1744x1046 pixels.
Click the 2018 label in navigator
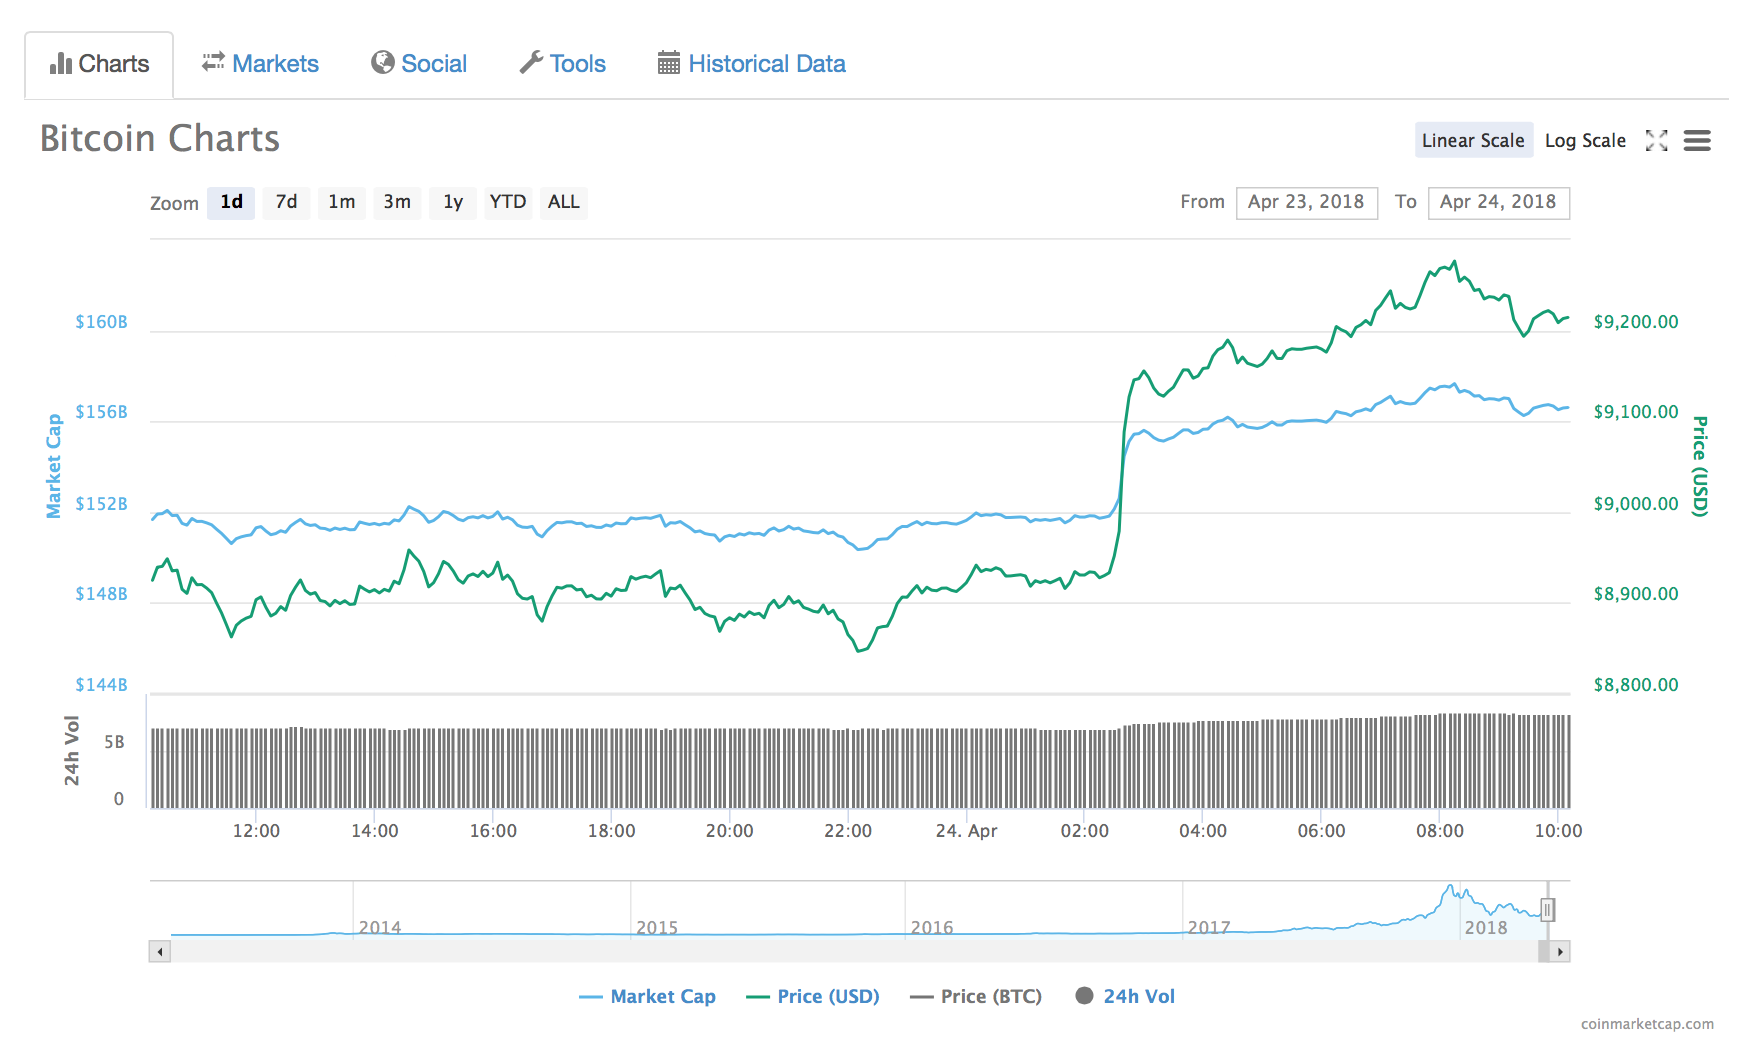[1486, 928]
